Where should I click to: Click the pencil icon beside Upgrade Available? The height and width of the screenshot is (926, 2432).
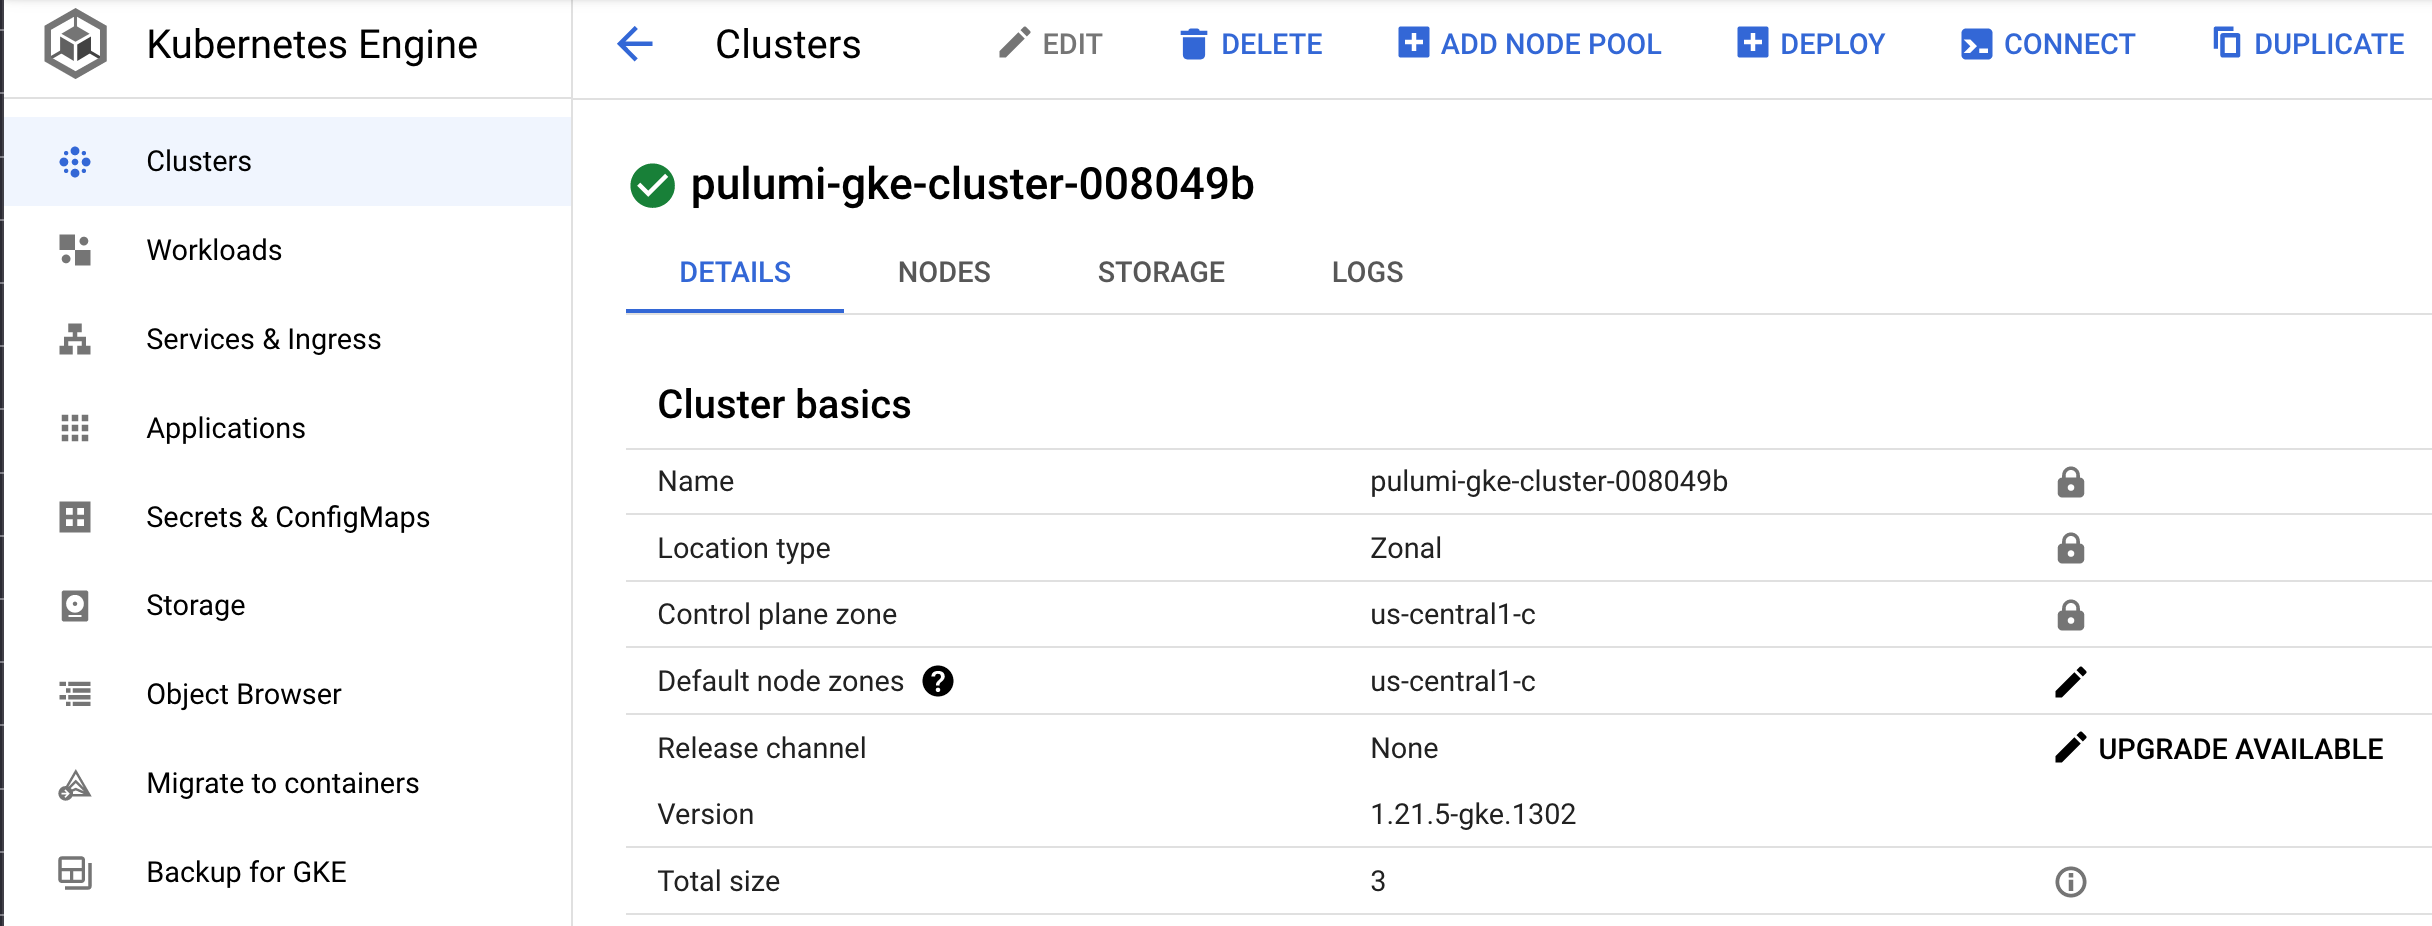(2070, 748)
